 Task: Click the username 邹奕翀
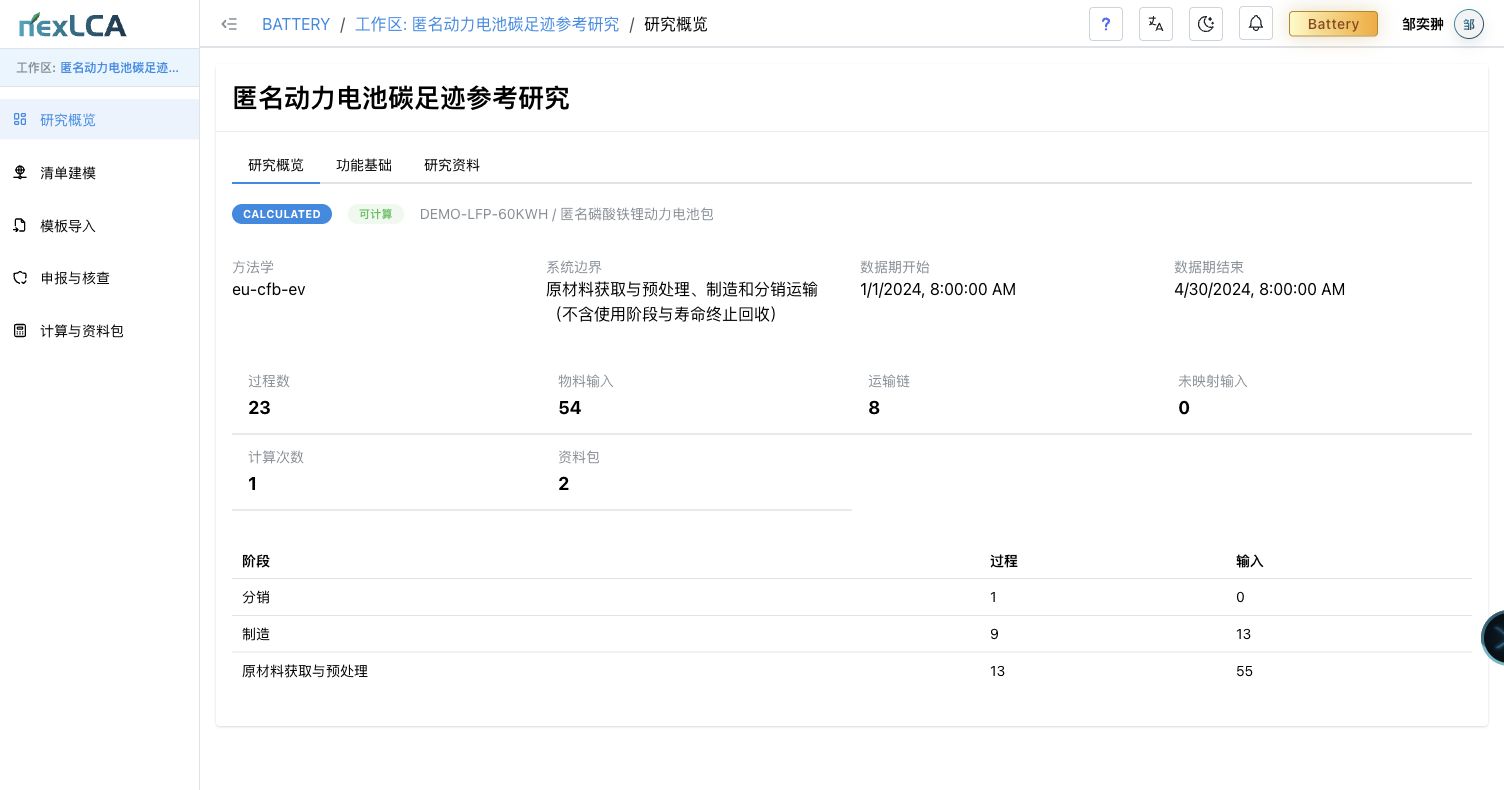(x=1422, y=24)
